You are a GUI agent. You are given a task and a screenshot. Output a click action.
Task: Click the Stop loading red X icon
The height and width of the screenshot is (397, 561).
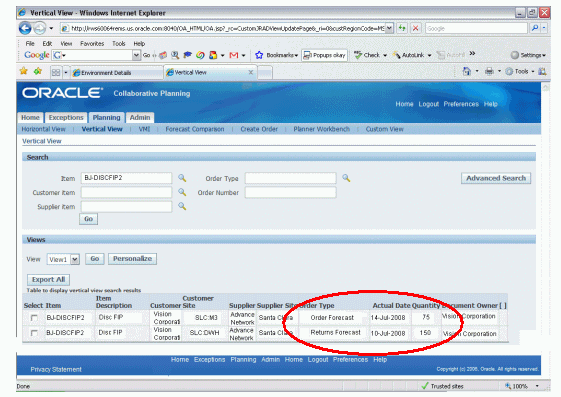point(415,28)
